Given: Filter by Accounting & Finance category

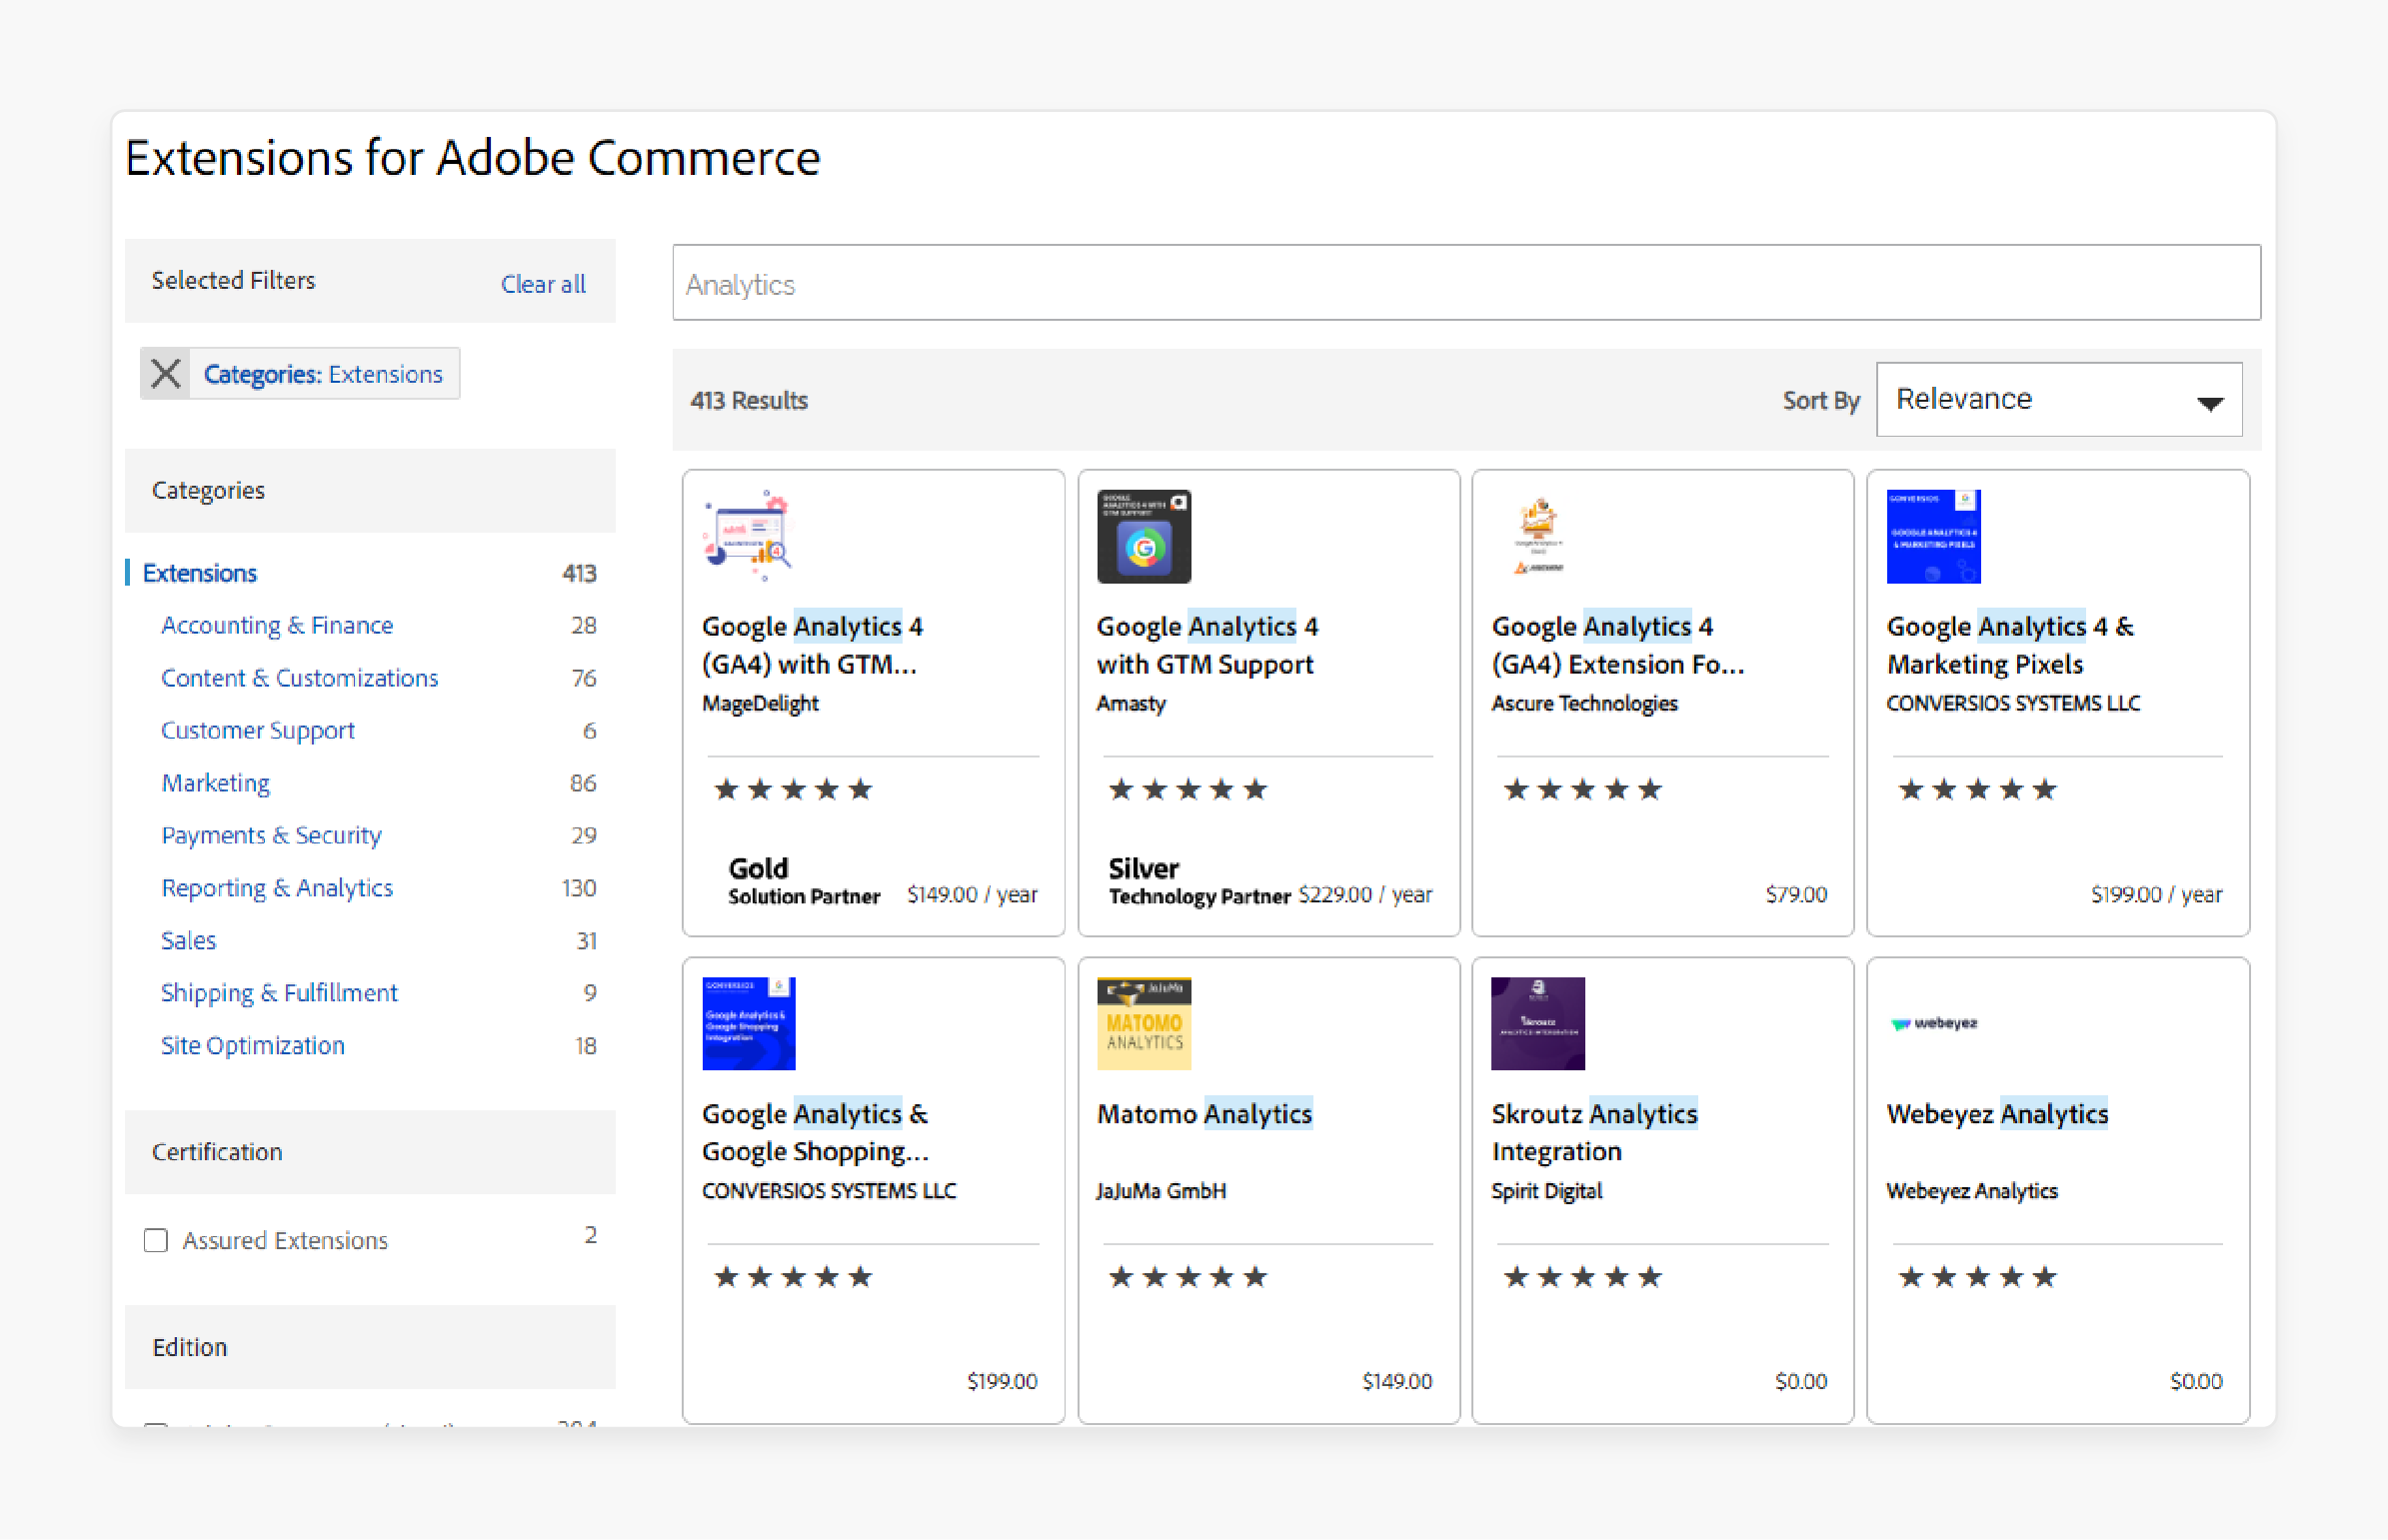Looking at the screenshot, I should point(277,625).
